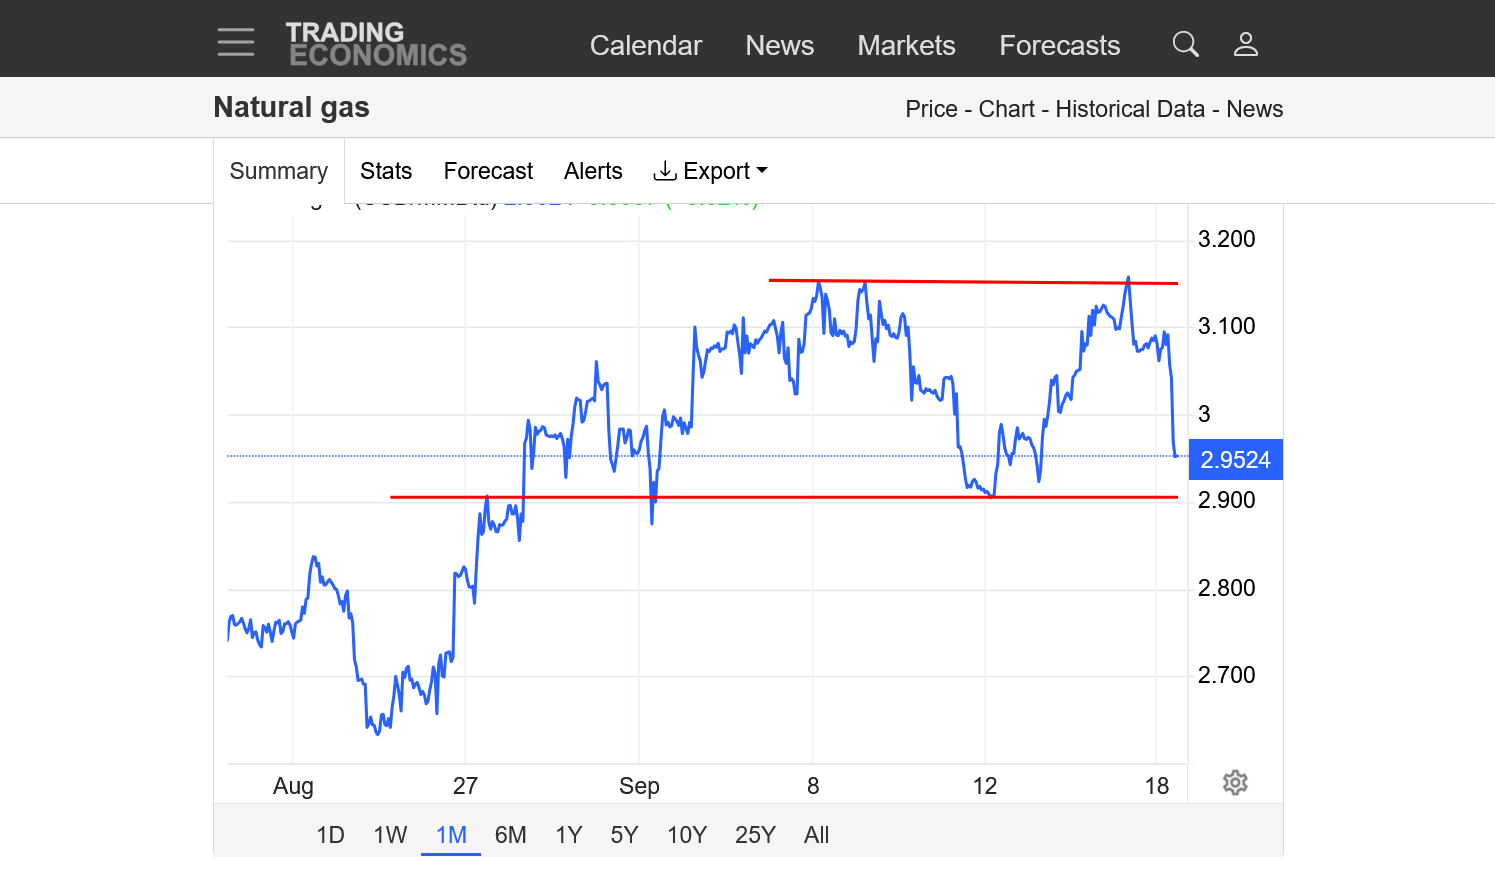This screenshot has width=1495, height=892.
Task: Open Calendar in top navigation
Action: [x=646, y=46]
